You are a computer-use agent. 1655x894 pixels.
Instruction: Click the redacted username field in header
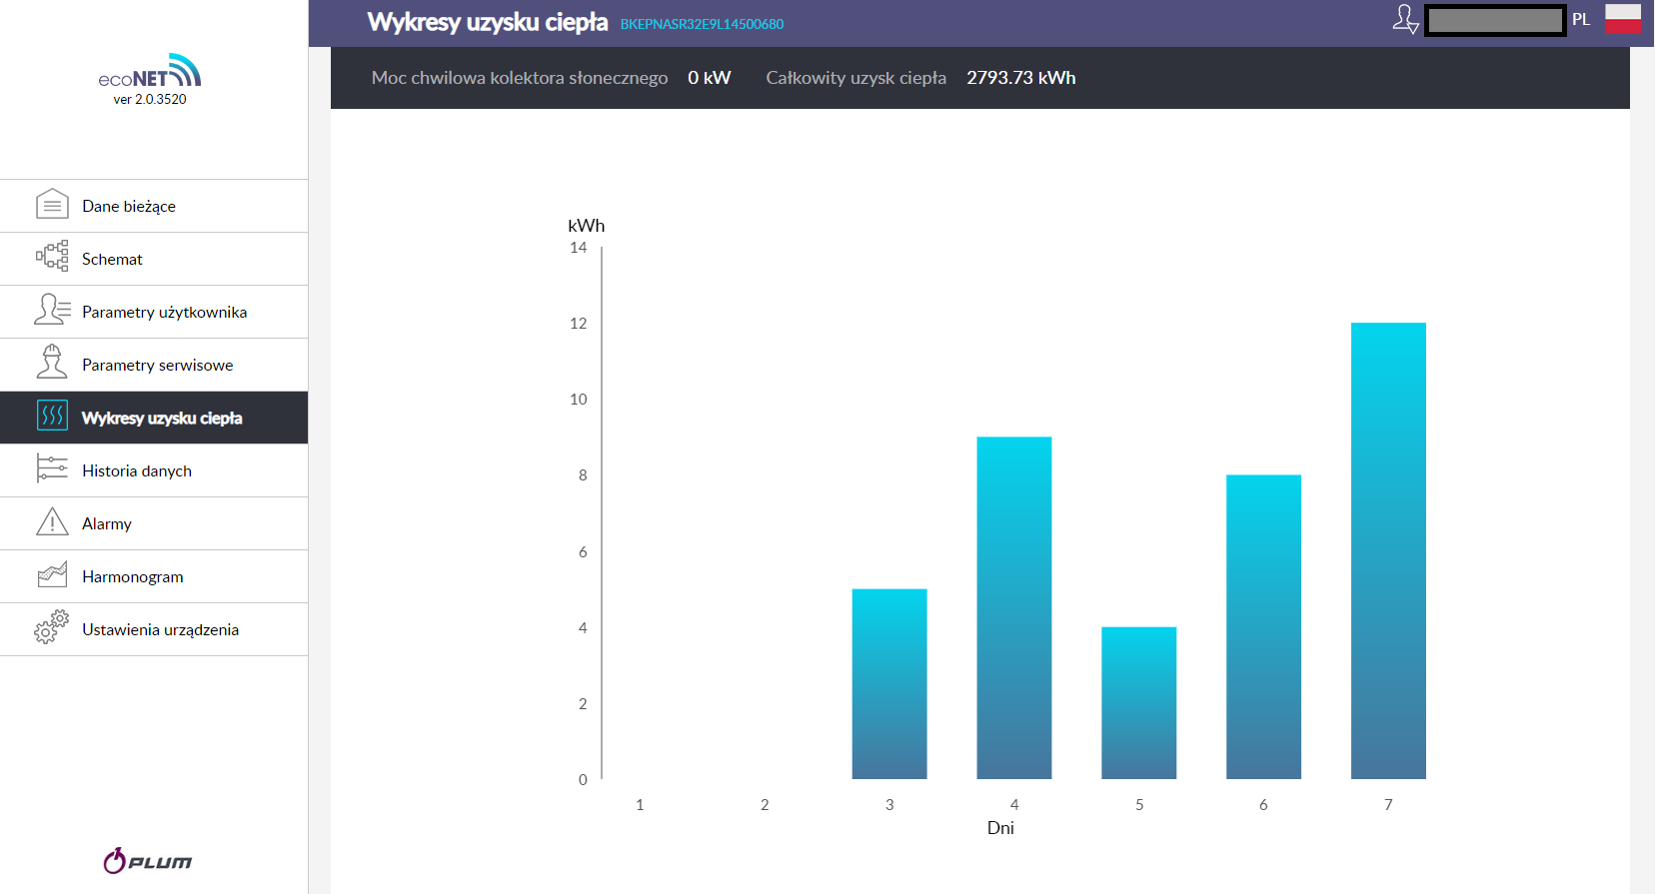tap(1495, 20)
